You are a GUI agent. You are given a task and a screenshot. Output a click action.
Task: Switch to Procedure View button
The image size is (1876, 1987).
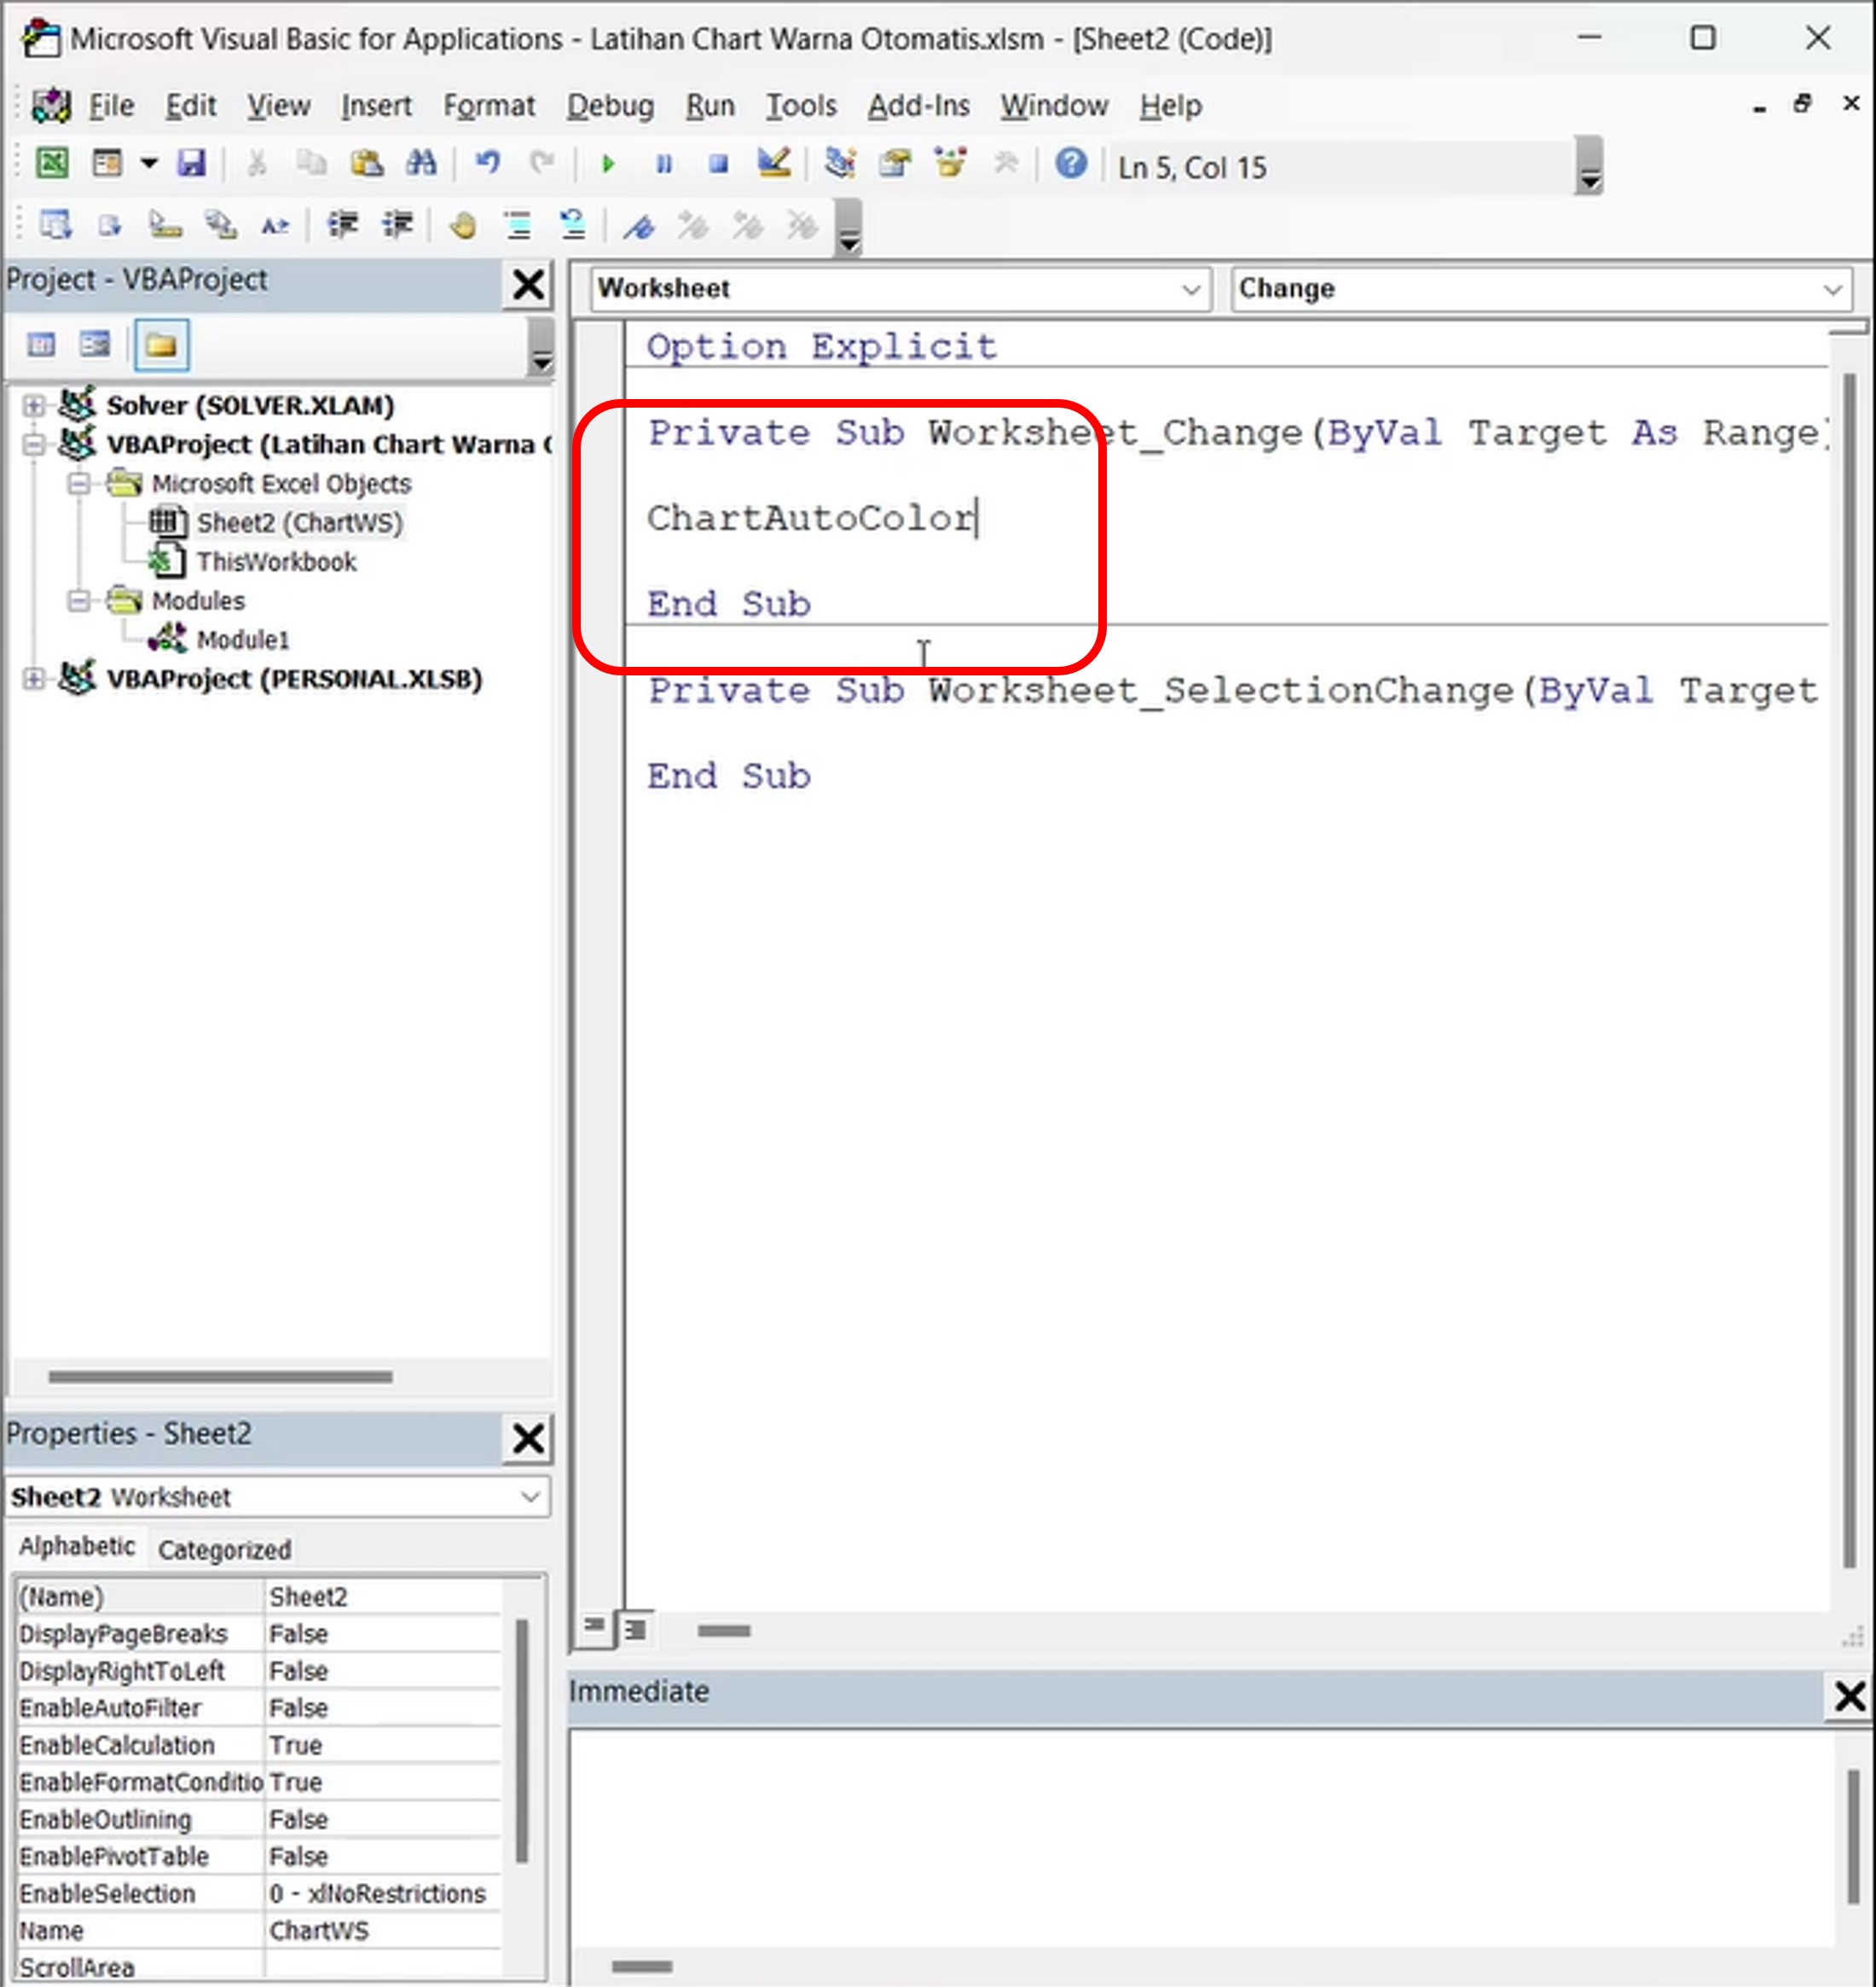(594, 1626)
